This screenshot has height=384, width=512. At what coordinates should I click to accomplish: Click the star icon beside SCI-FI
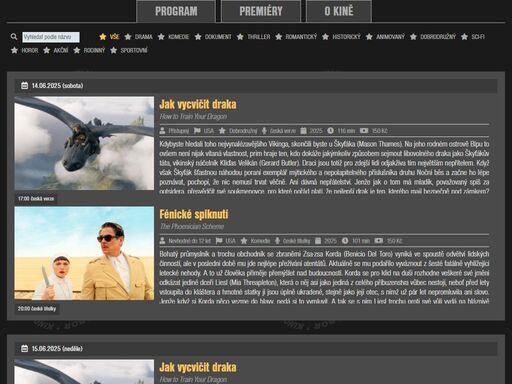pyautogui.click(x=464, y=37)
